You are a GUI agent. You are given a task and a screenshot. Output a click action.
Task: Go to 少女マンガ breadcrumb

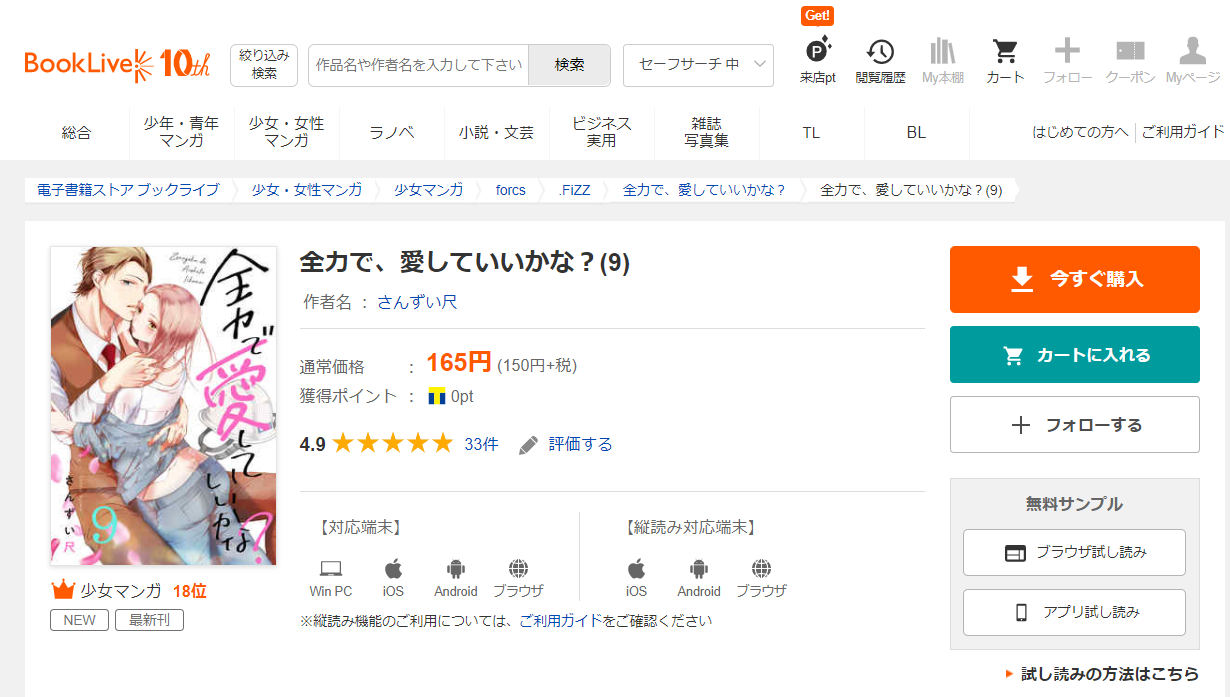click(429, 190)
